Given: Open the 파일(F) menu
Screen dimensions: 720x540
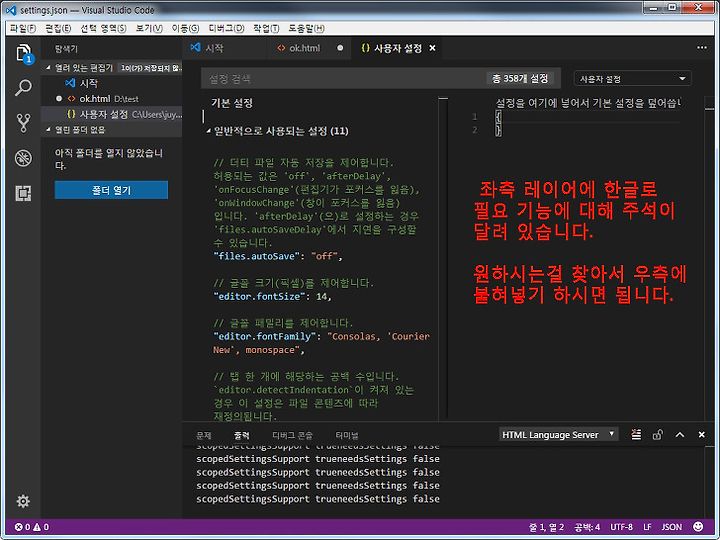Looking at the screenshot, I should click(x=22, y=28).
